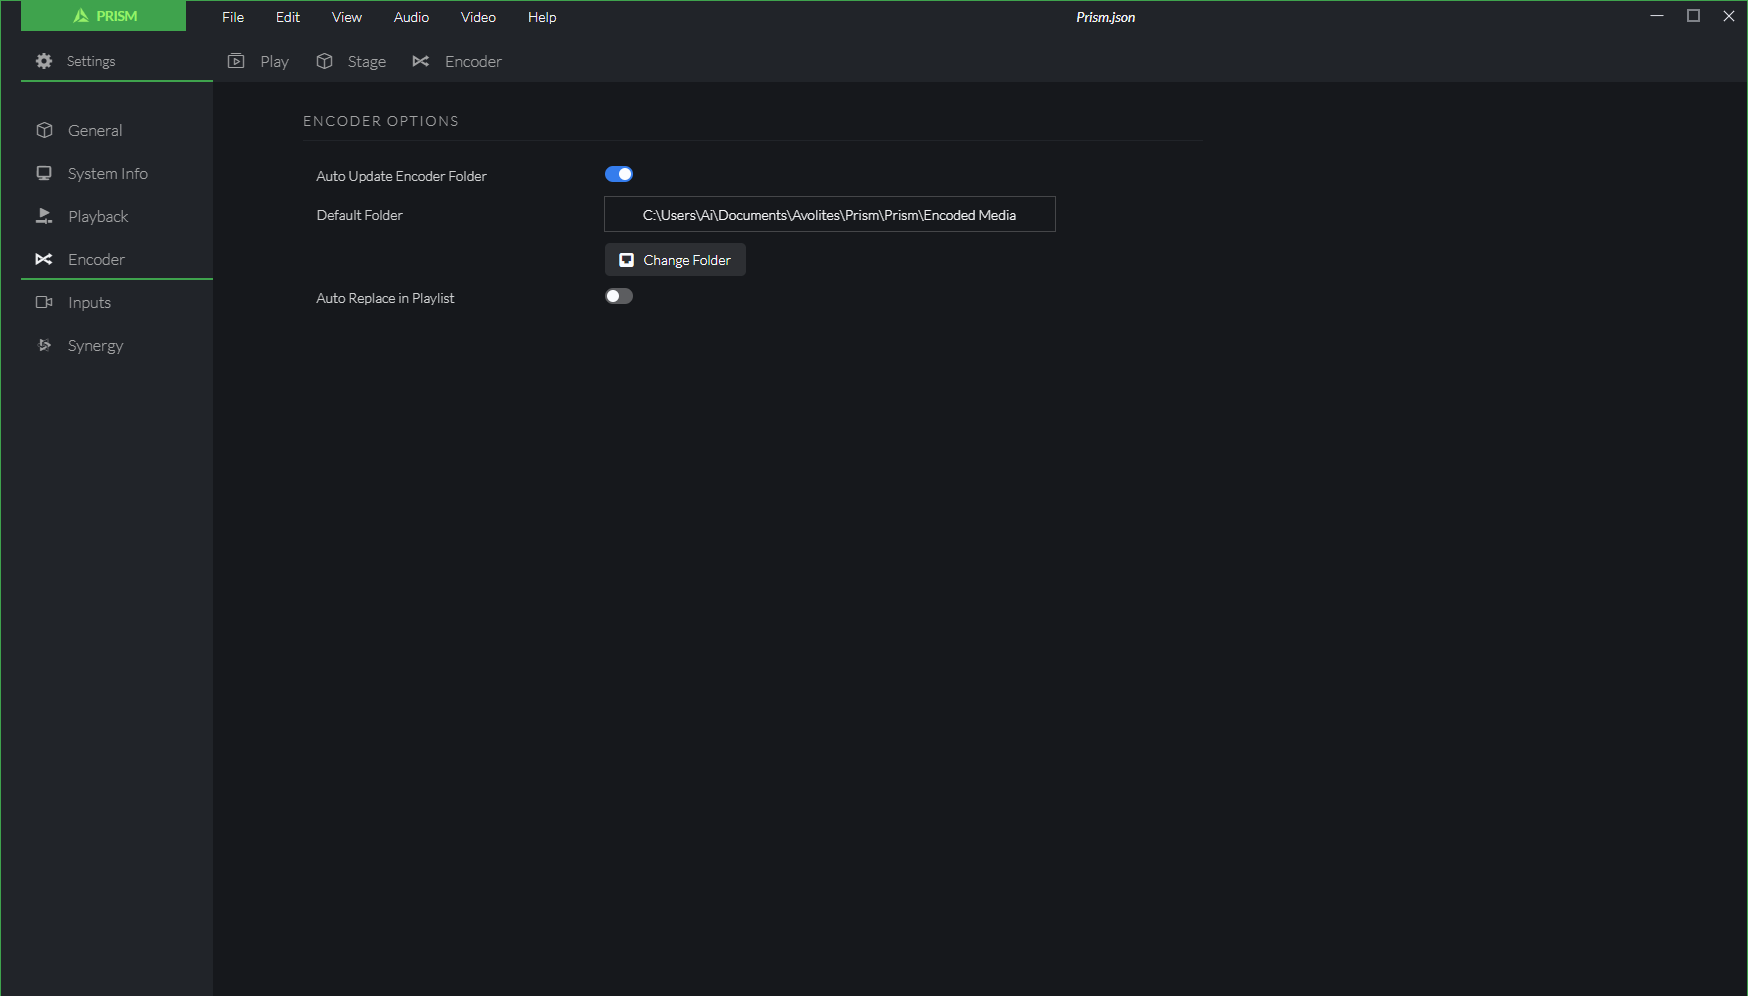Select Encoder in the settings sidebar
Screen dimensions: 1748x996
96,259
